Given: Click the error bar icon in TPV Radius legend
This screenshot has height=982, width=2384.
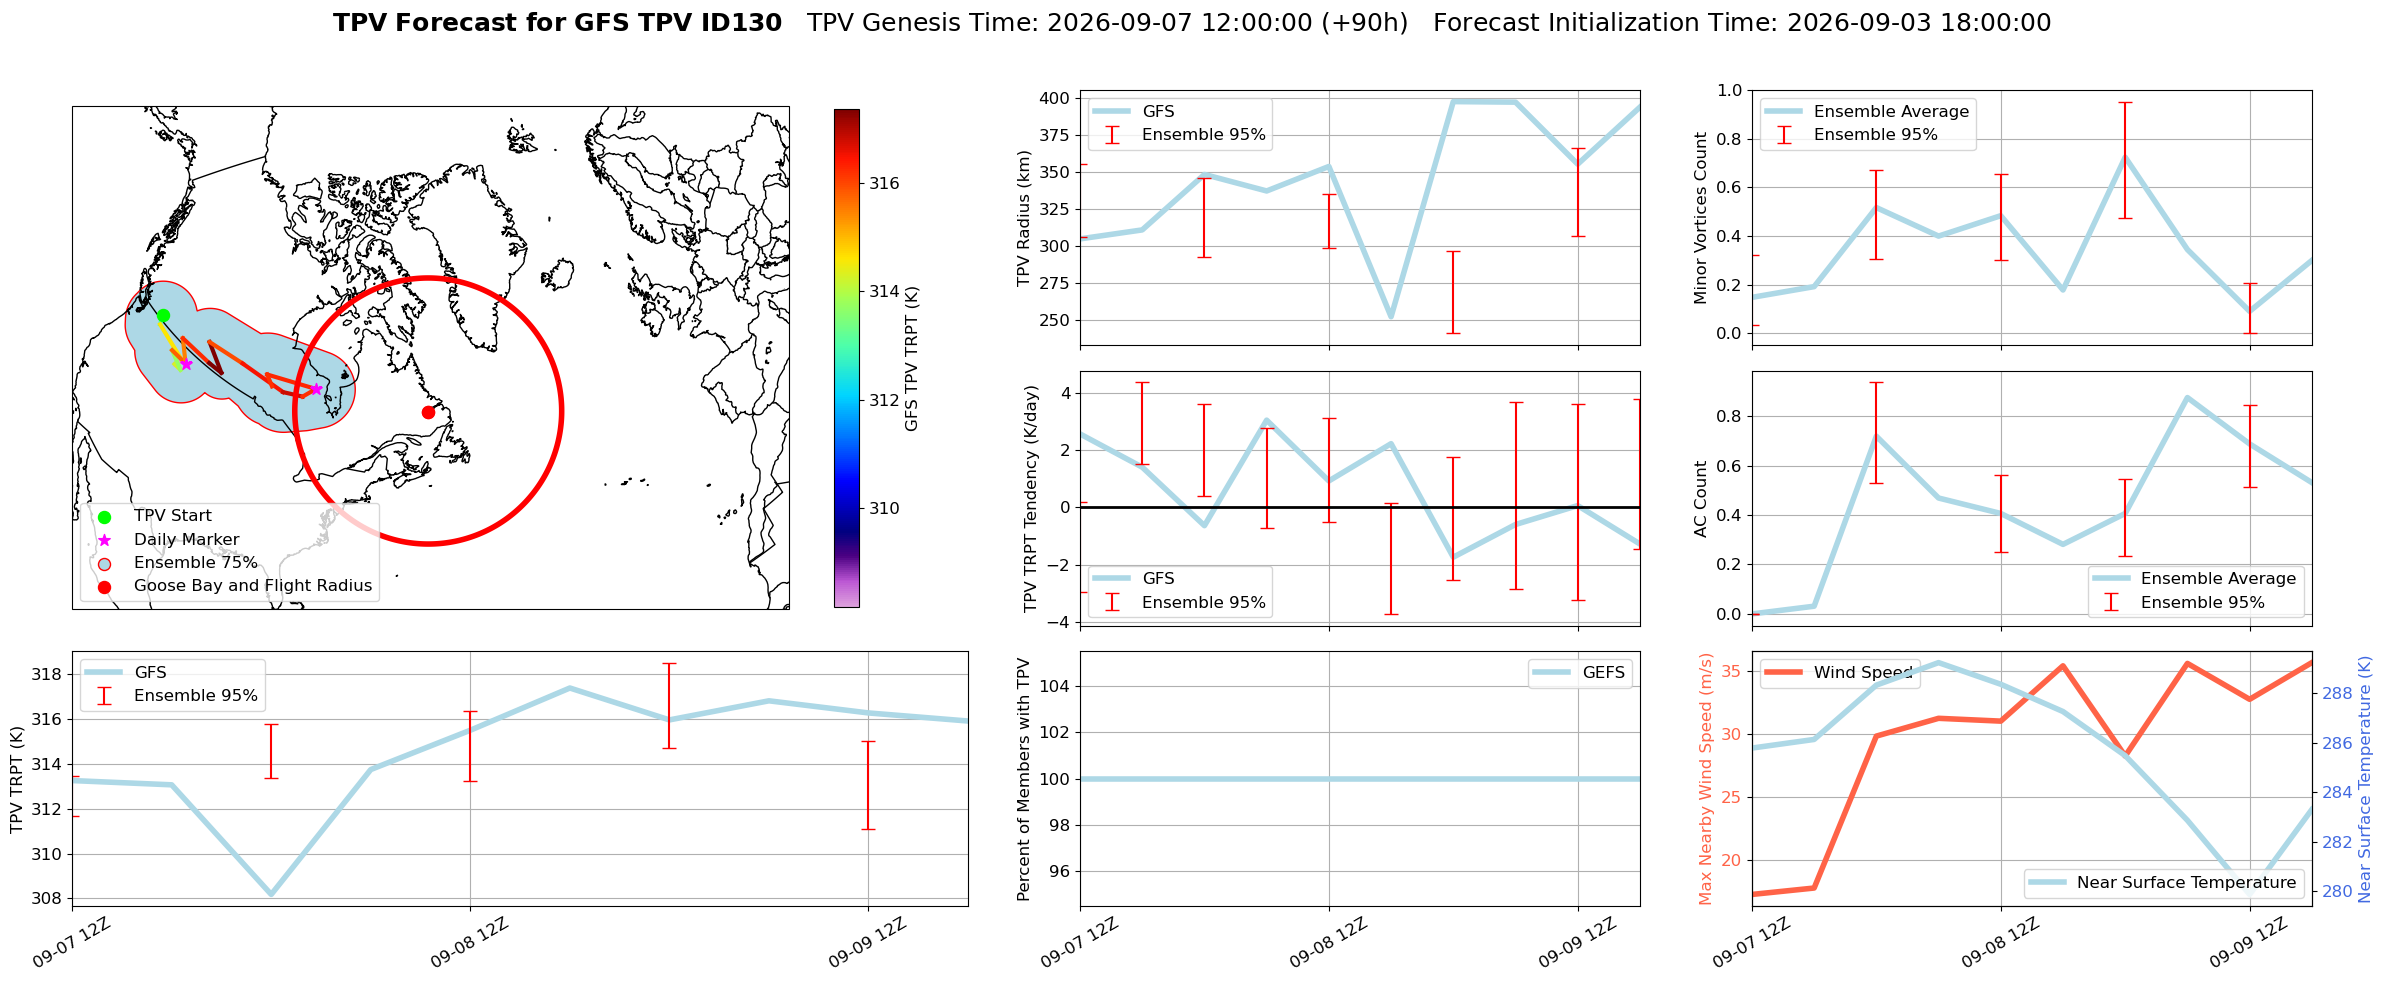Looking at the screenshot, I should 1111,135.
